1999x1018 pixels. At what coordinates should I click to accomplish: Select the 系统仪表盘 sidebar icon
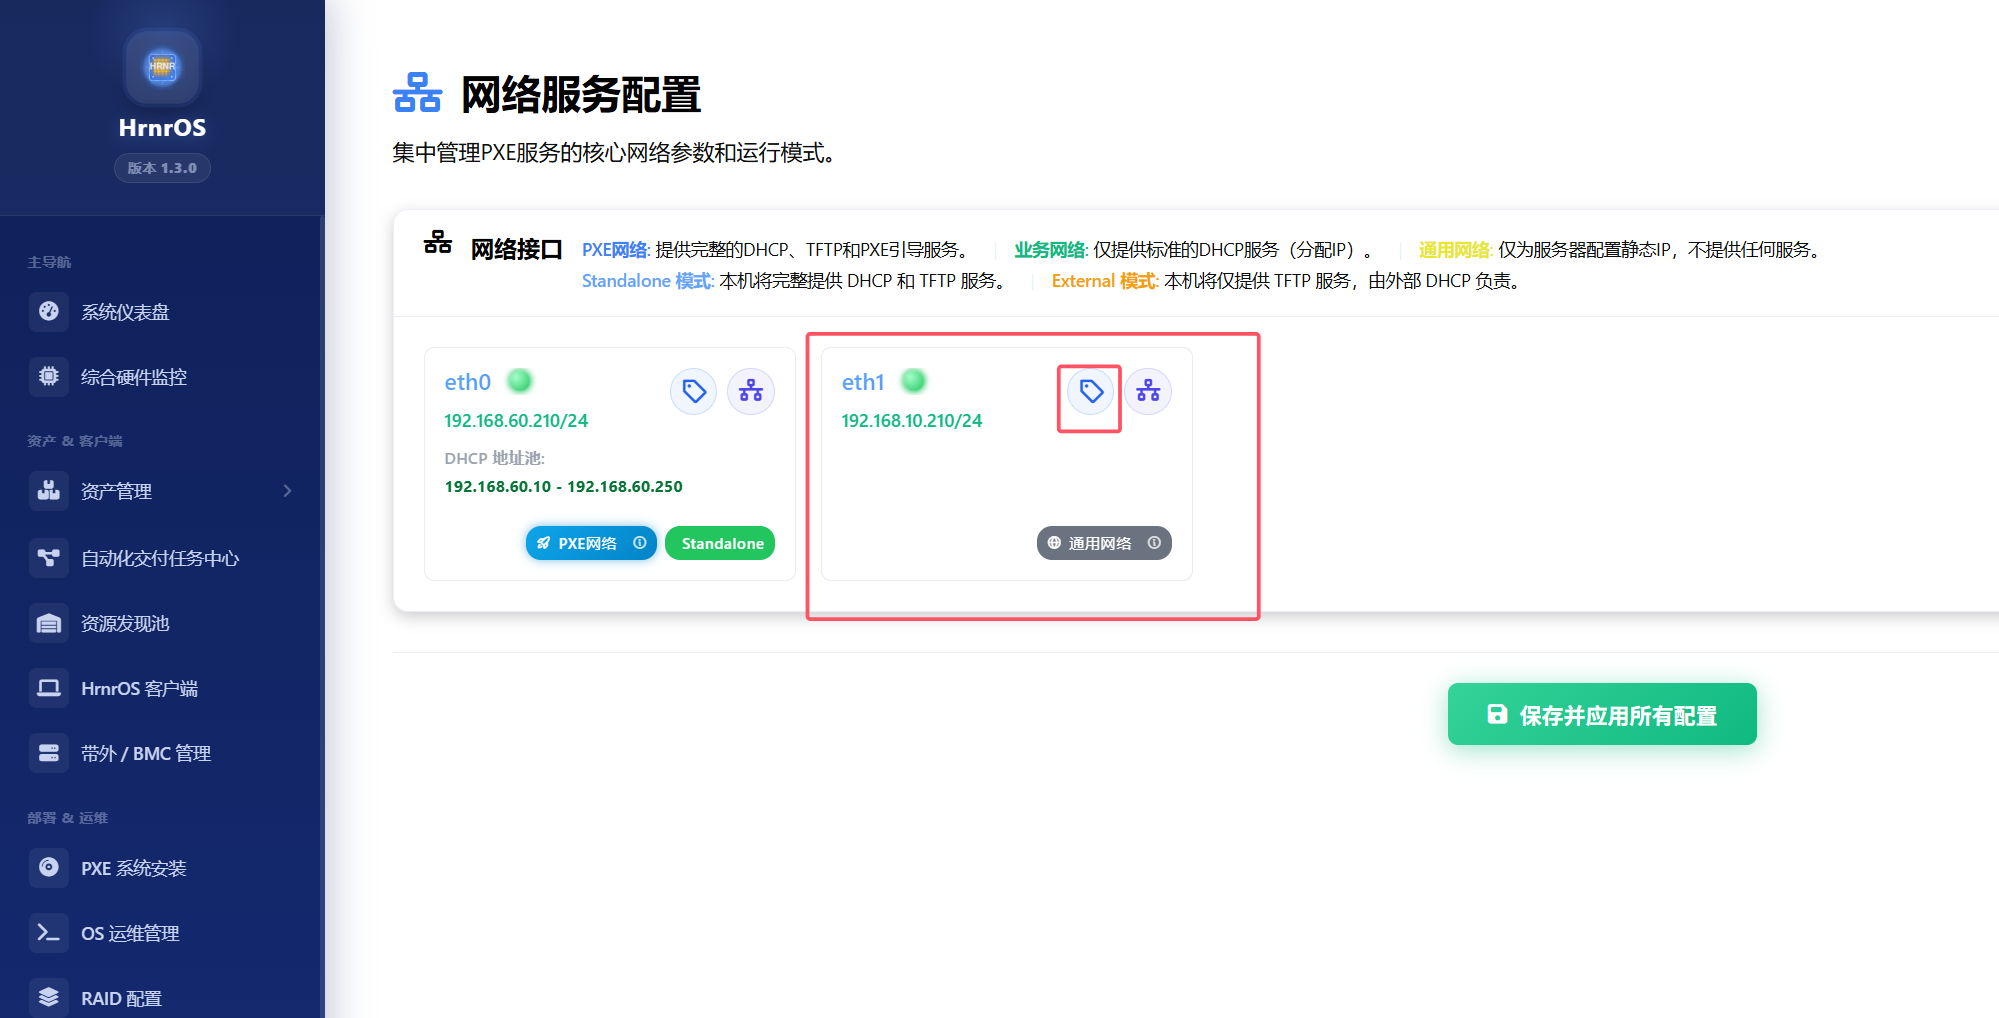click(x=49, y=312)
